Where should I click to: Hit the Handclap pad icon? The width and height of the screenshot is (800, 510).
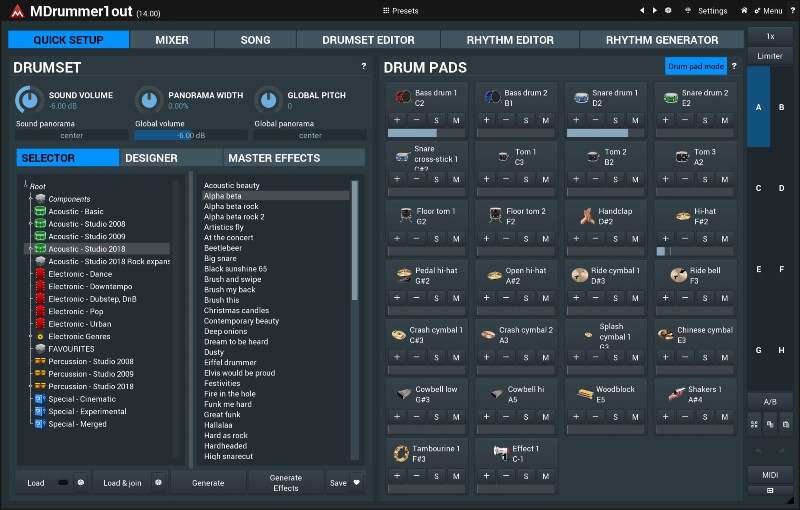[x=587, y=216]
